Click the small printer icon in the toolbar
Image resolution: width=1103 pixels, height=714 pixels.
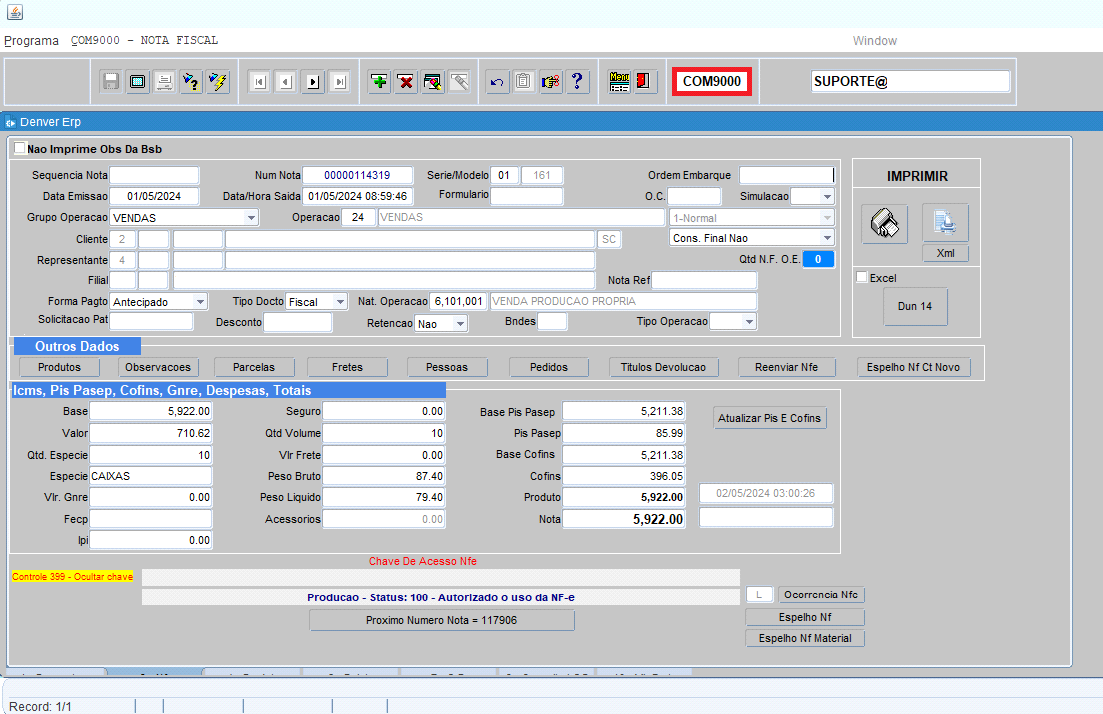point(164,82)
